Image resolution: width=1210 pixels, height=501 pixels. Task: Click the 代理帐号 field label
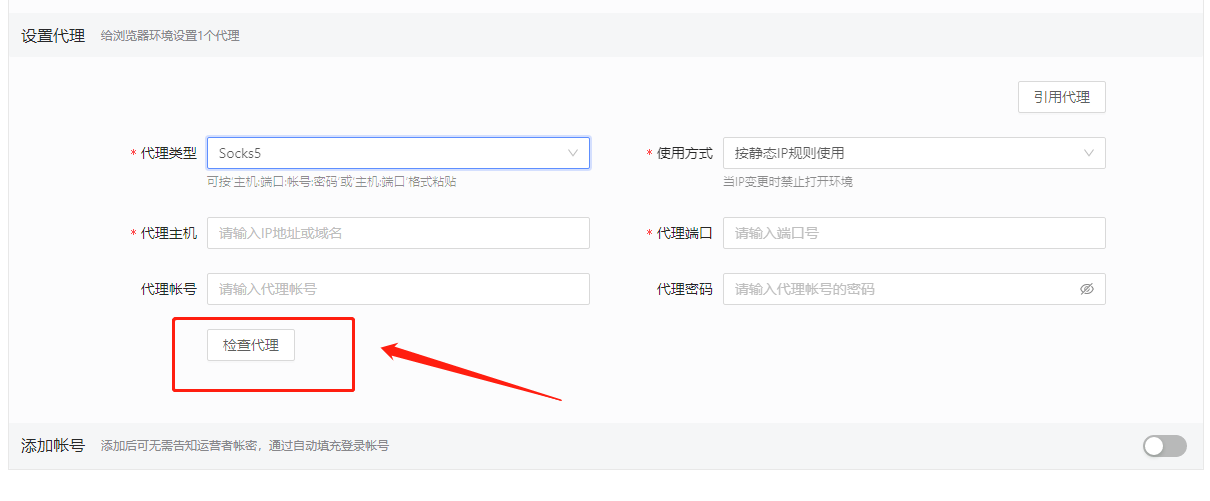[x=169, y=289]
